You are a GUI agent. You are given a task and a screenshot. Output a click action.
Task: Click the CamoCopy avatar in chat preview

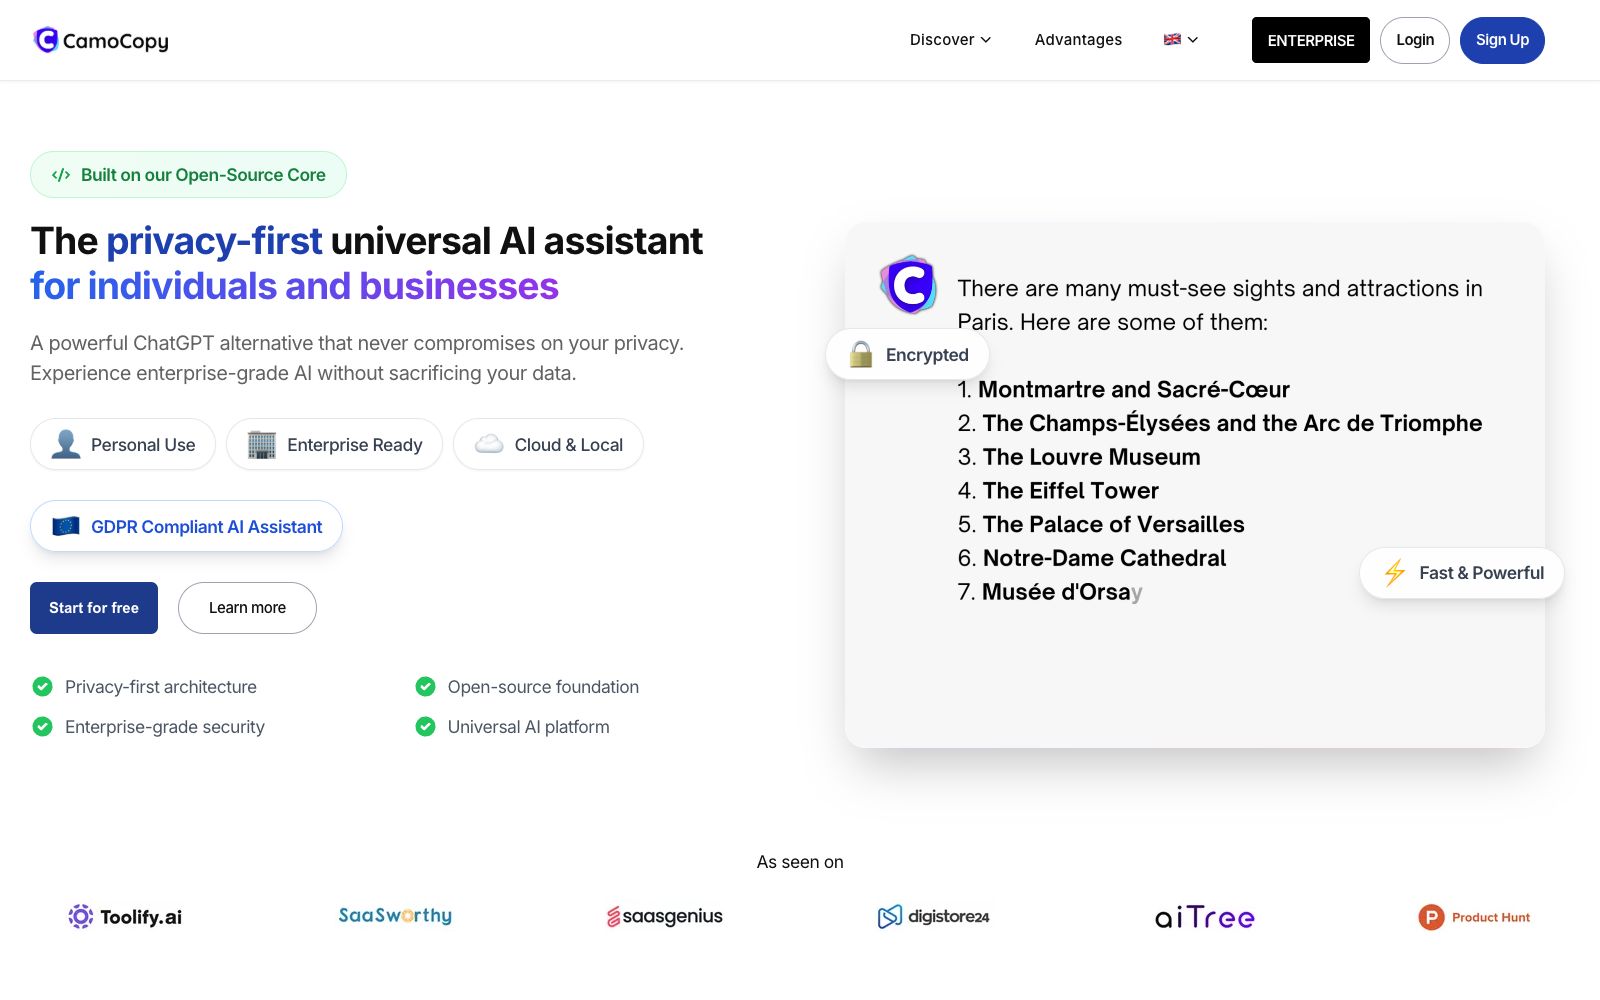pos(908,285)
